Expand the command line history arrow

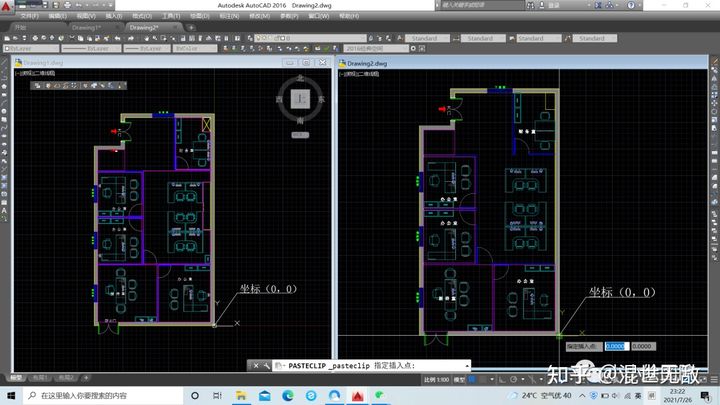click(467, 366)
